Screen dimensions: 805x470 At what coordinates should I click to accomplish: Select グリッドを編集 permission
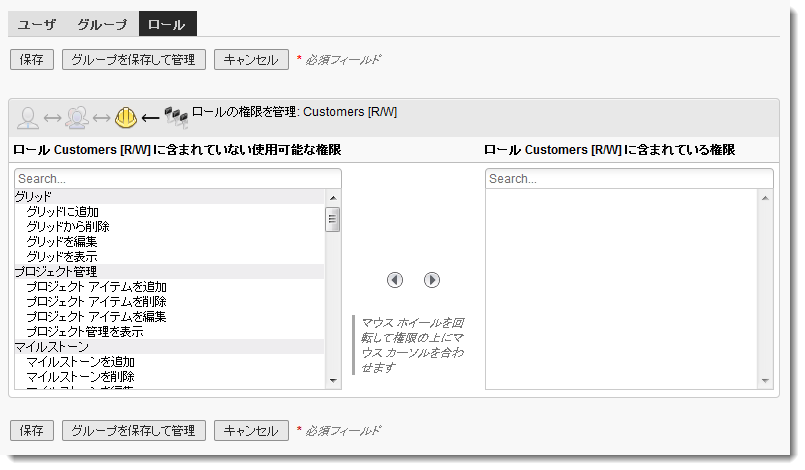pyautogui.click(x=169, y=241)
